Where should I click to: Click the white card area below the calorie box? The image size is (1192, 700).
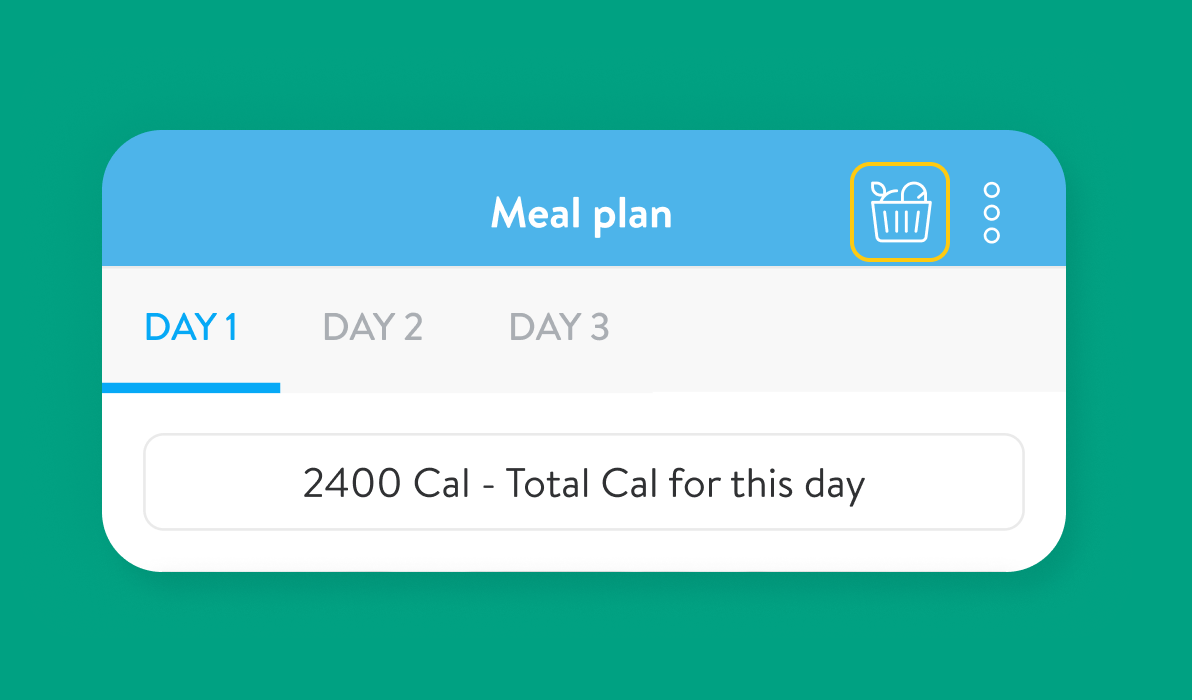click(x=583, y=550)
